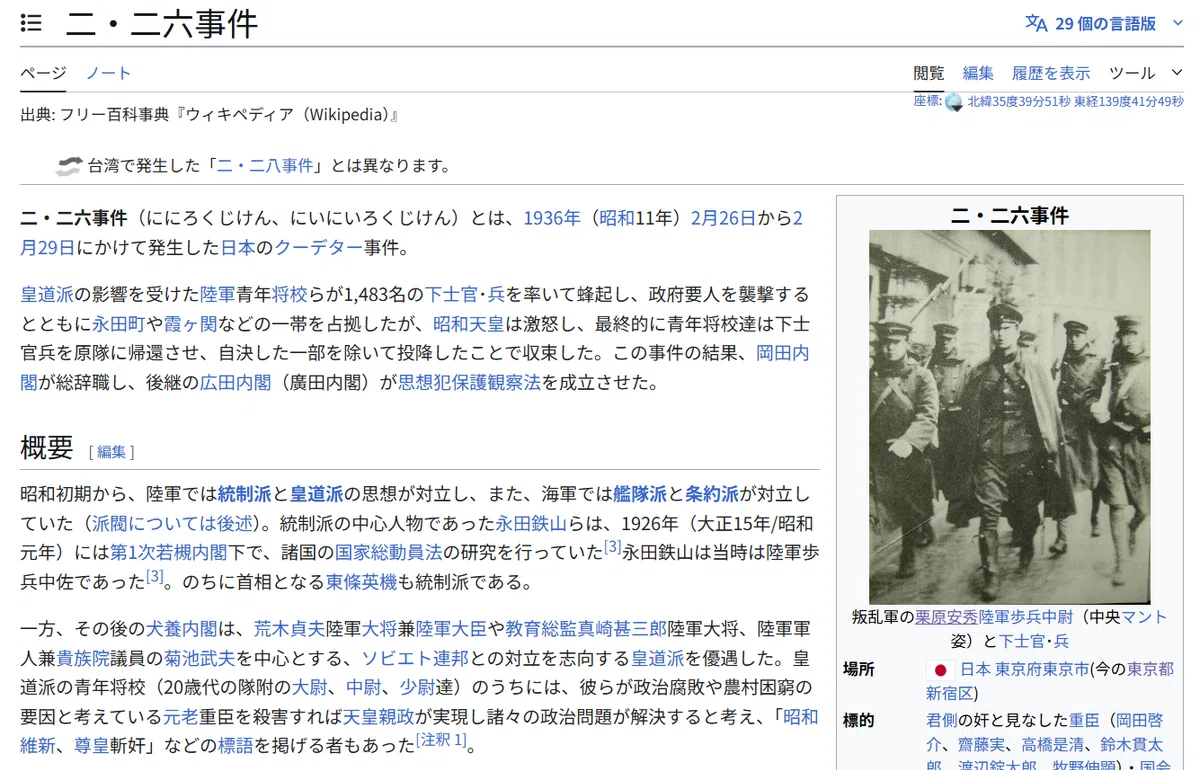Viewport: 1200px width, 770px height.
Task: Follow the 二・二八事件 link
Action: tap(265, 166)
